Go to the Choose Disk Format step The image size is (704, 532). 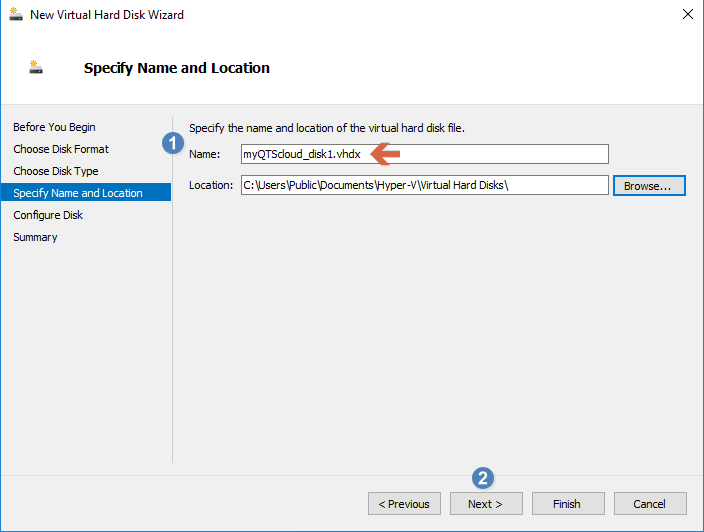[61, 149]
